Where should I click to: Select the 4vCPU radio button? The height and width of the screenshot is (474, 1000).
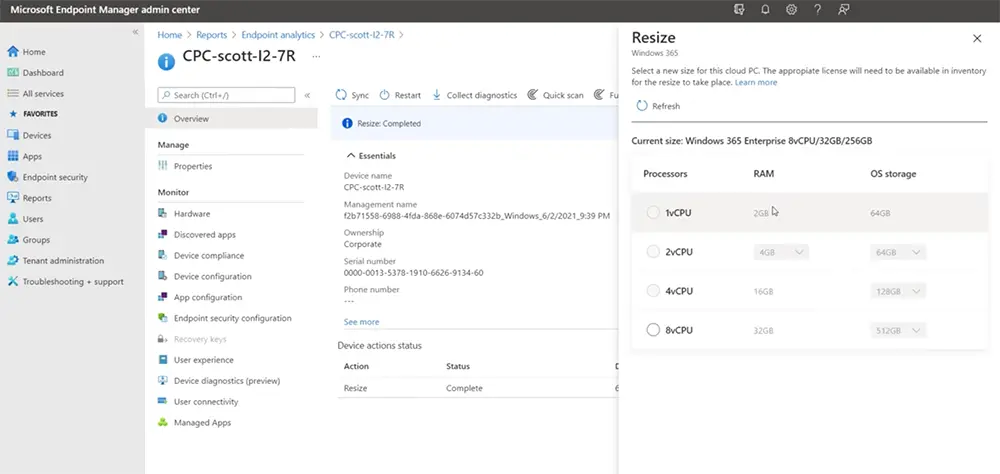pos(652,291)
